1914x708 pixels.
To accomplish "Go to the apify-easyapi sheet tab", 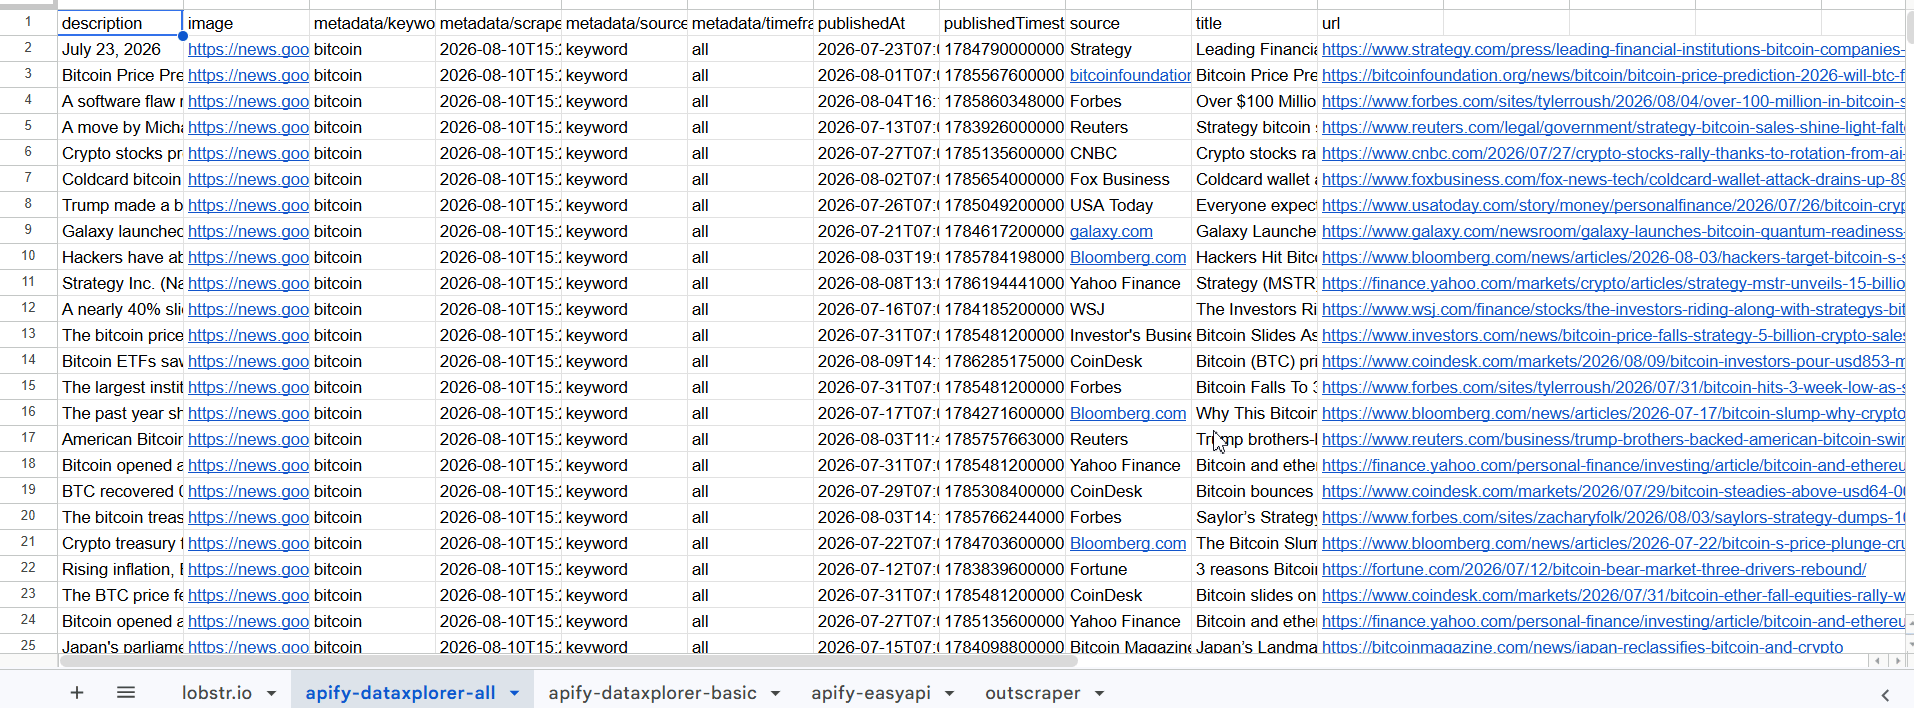I will tap(871, 693).
